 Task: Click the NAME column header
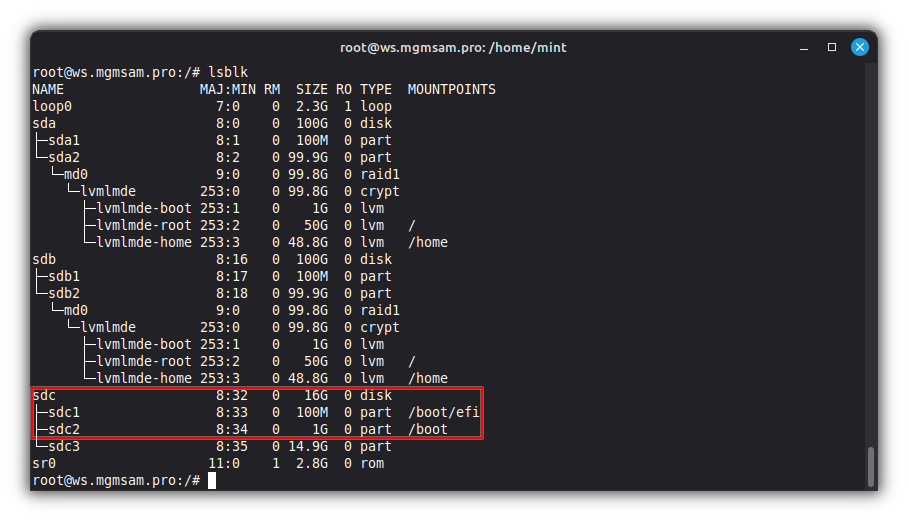pyautogui.click(x=48, y=89)
